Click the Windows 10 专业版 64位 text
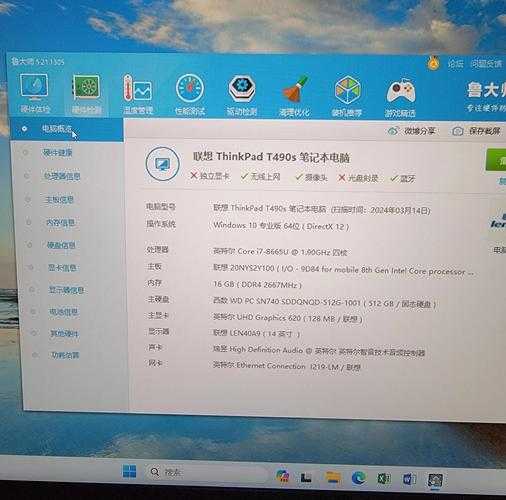Viewport: 506px width, 500px height. pos(281,226)
